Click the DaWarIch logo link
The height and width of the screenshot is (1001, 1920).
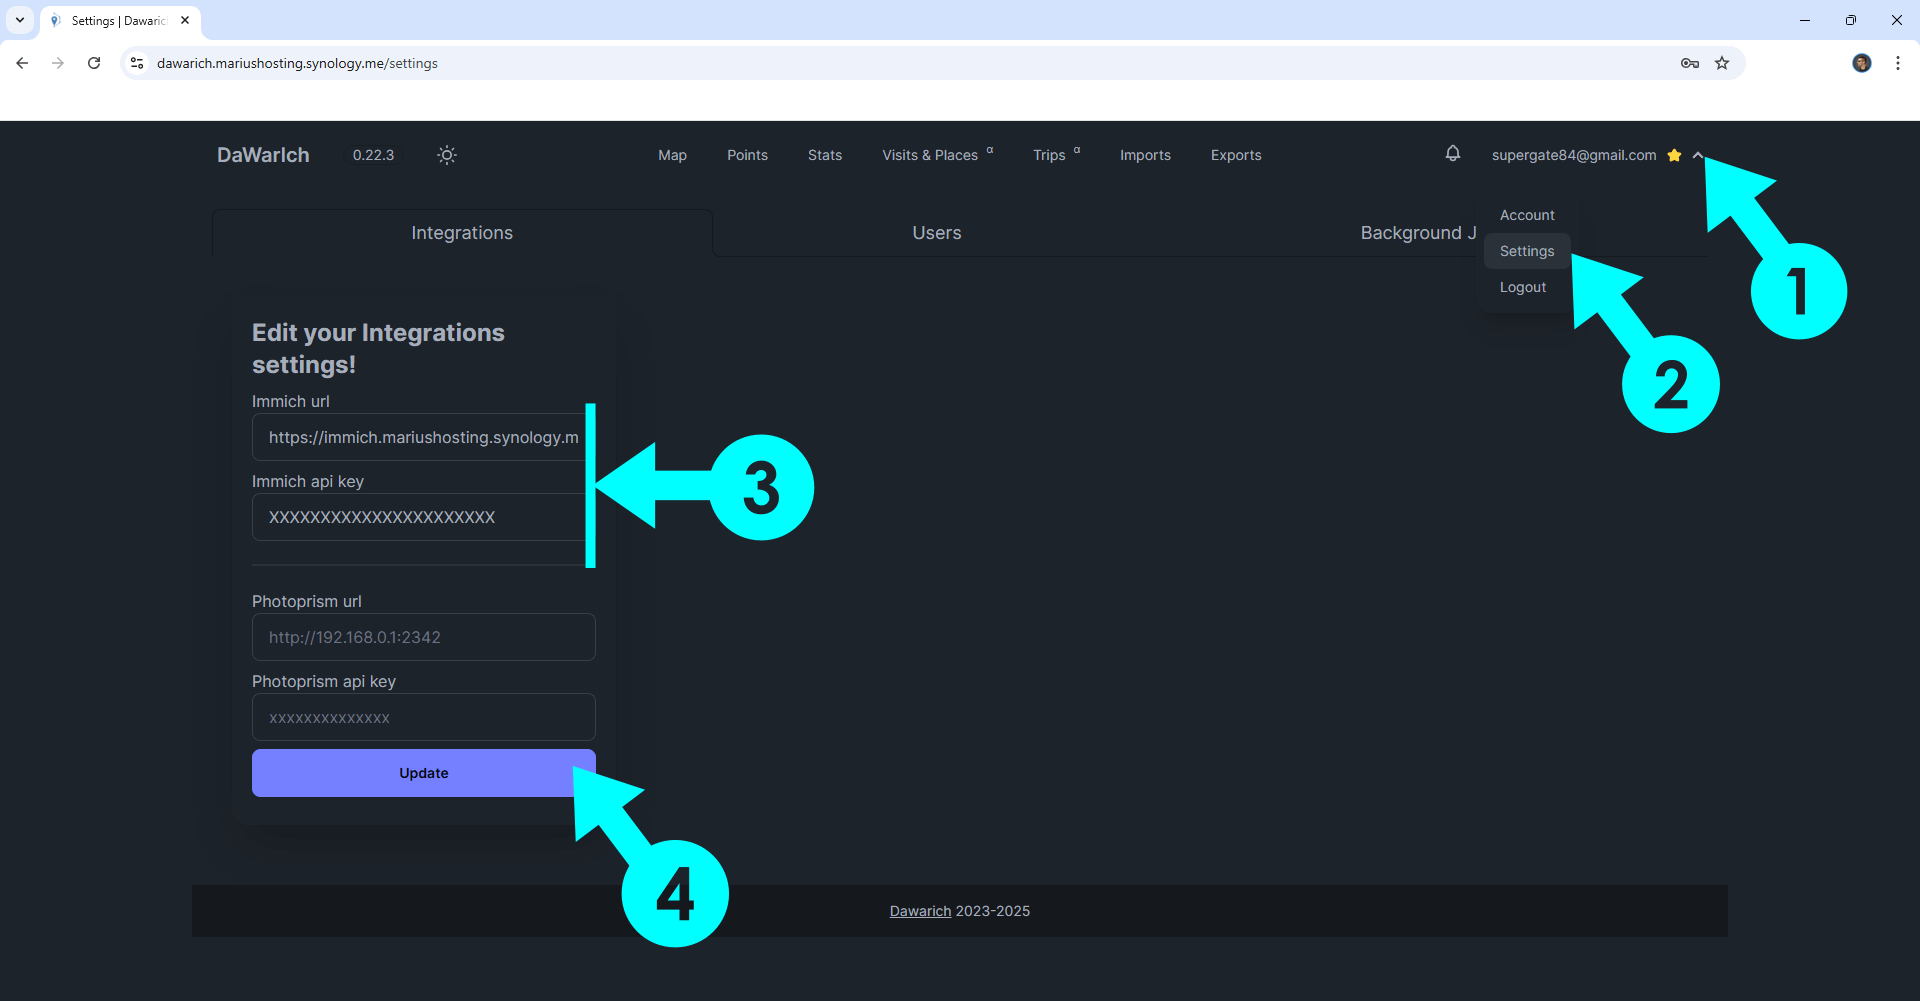[x=263, y=155]
